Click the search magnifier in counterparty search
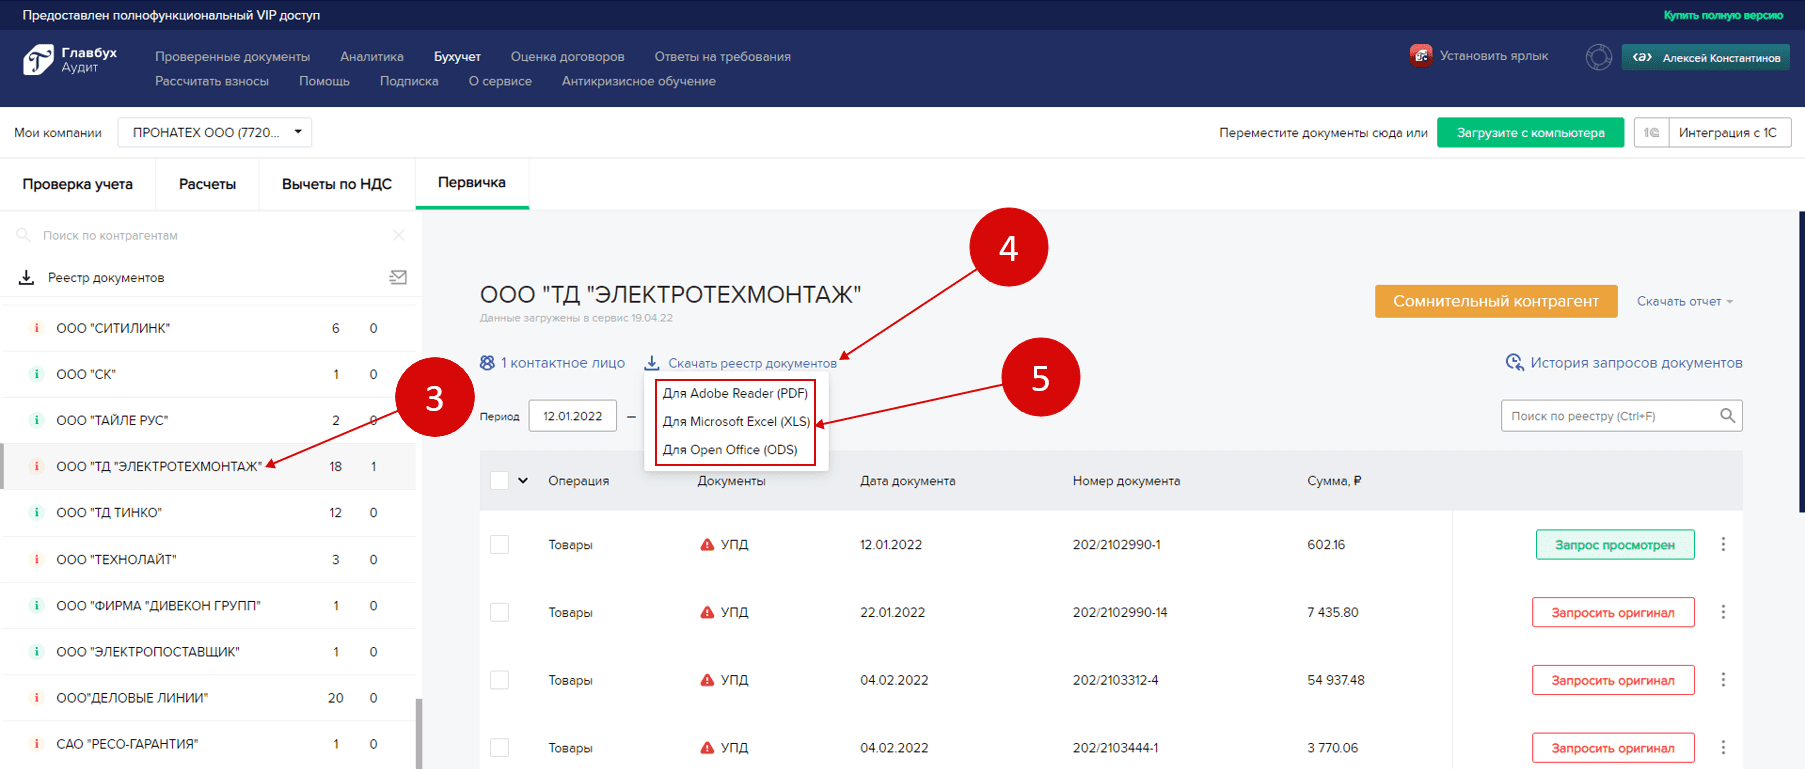Image resolution: width=1805 pixels, height=769 pixels. 23,235
